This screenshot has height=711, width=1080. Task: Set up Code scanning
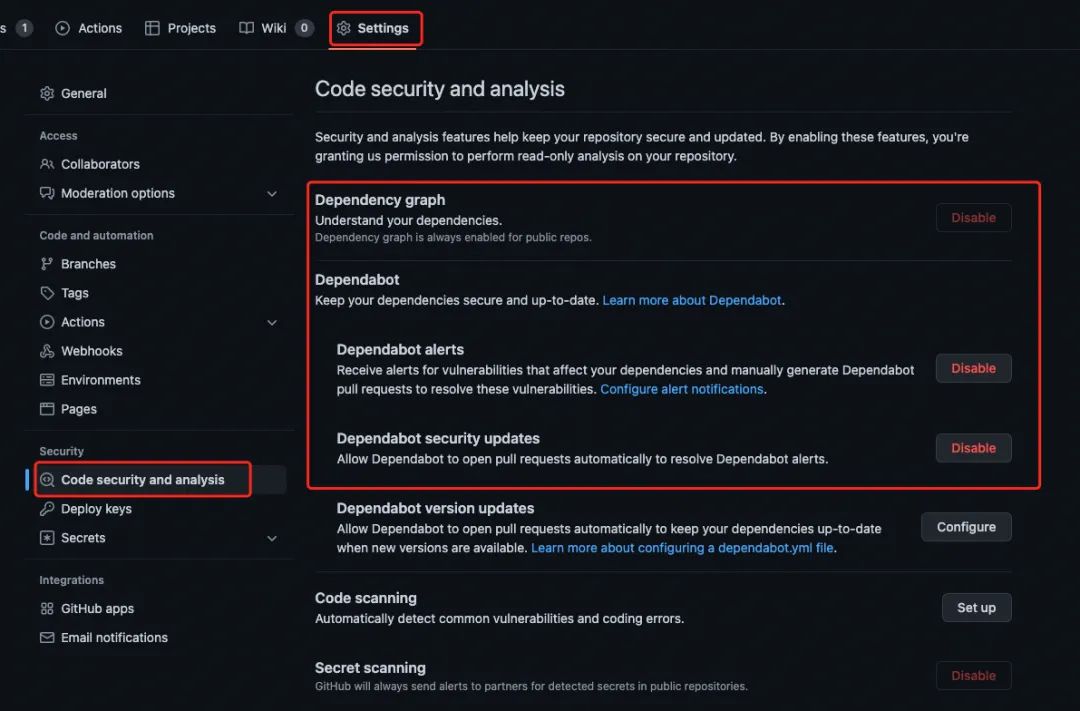tap(976, 607)
